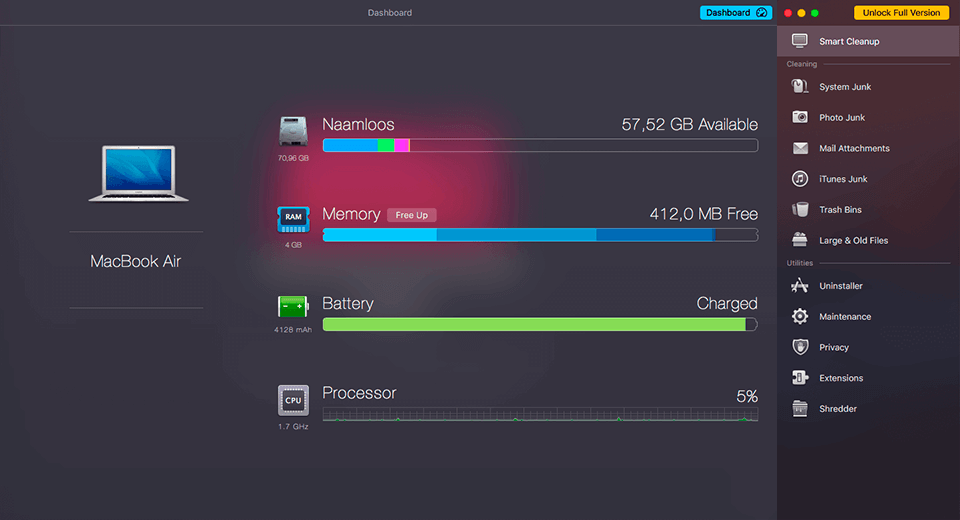The width and height of the screenshot is (960, 520).
Task: Click the gauge icon in Dashboard button
Action: (x=761, y=13)
